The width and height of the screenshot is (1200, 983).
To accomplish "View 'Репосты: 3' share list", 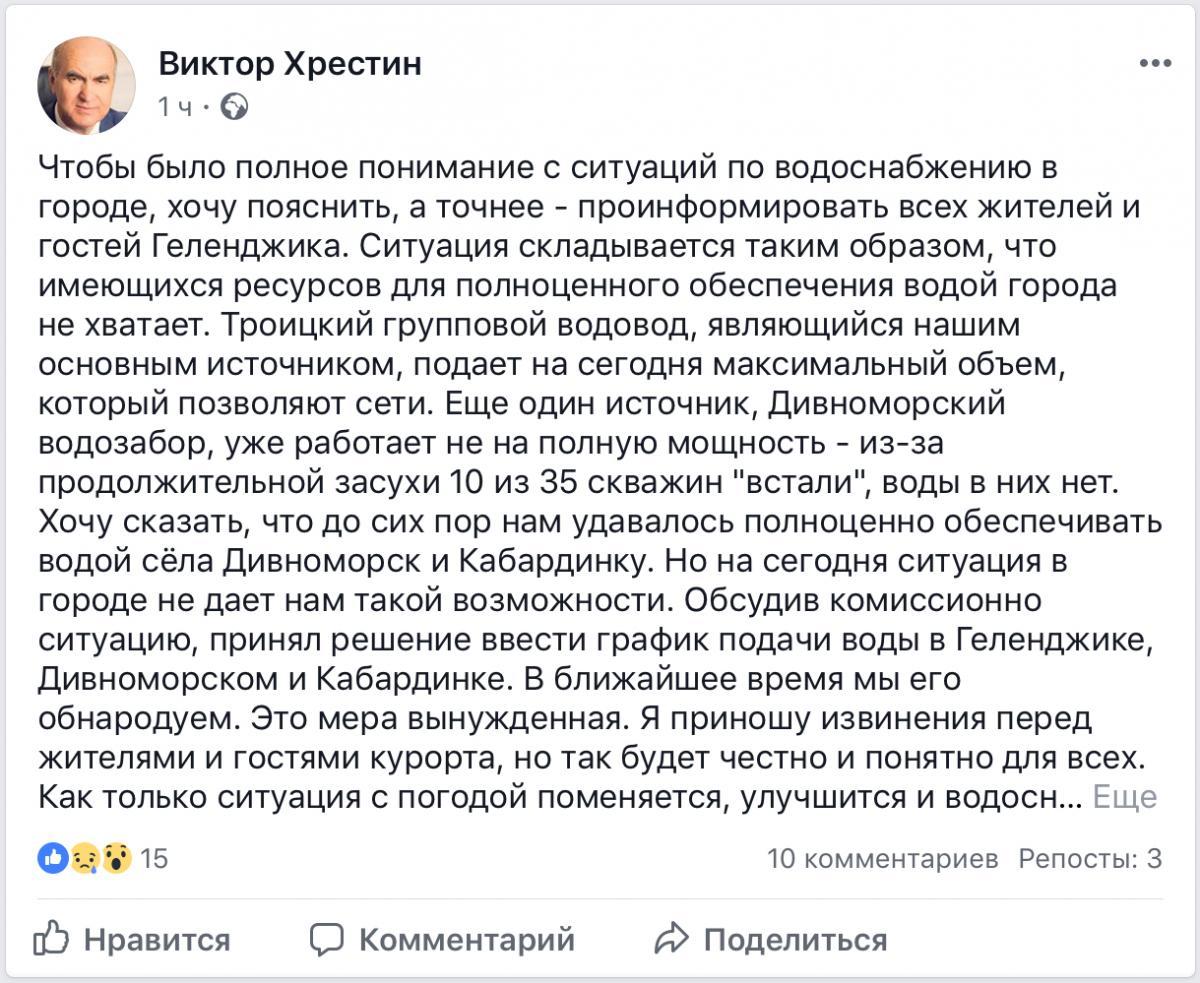I will click(1090, 858).
